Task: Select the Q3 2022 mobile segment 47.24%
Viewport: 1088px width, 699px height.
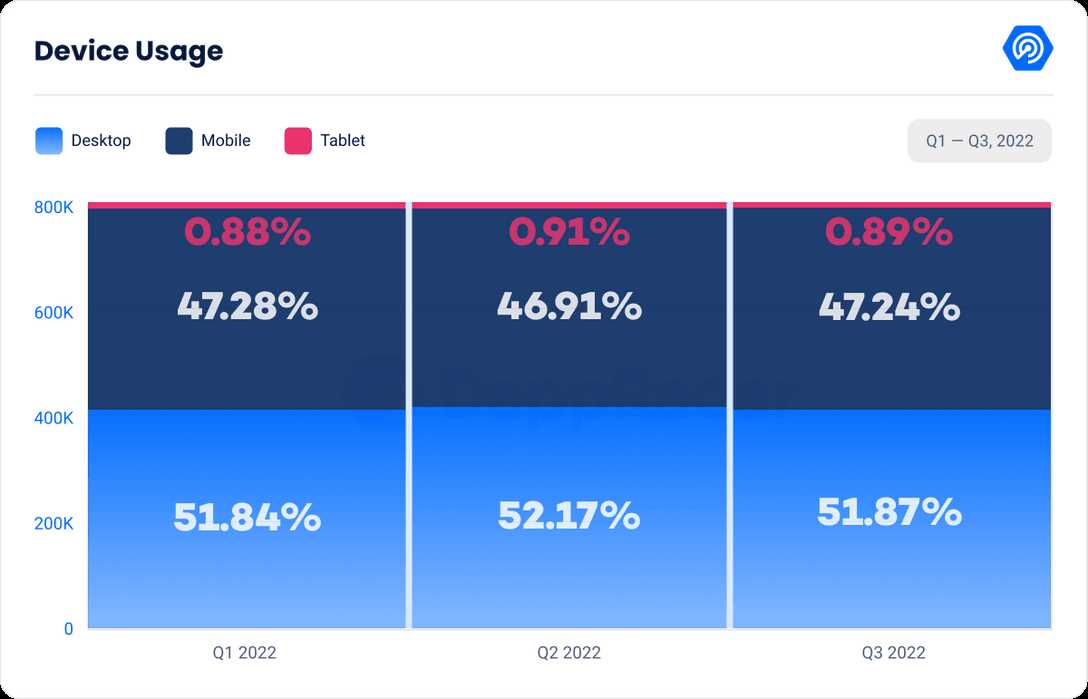Action: pyautogui.click(x=890, y=306)
